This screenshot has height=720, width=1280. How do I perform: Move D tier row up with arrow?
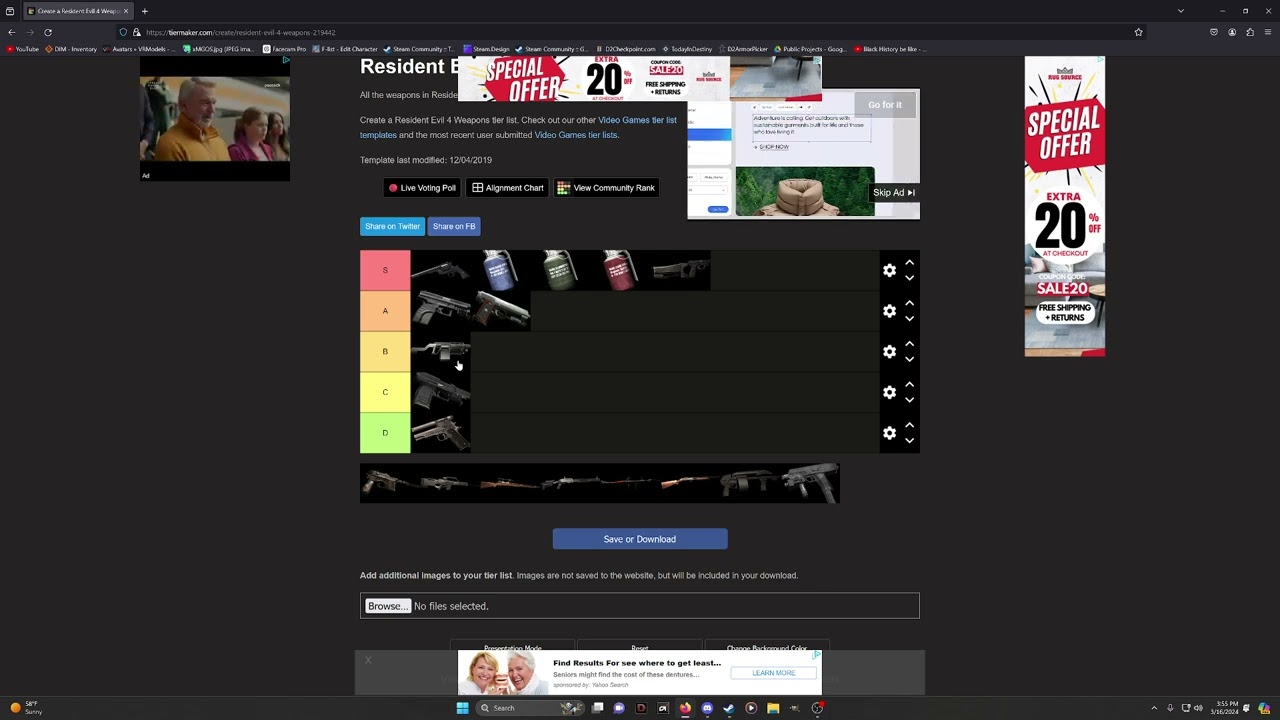pos(909,425)
